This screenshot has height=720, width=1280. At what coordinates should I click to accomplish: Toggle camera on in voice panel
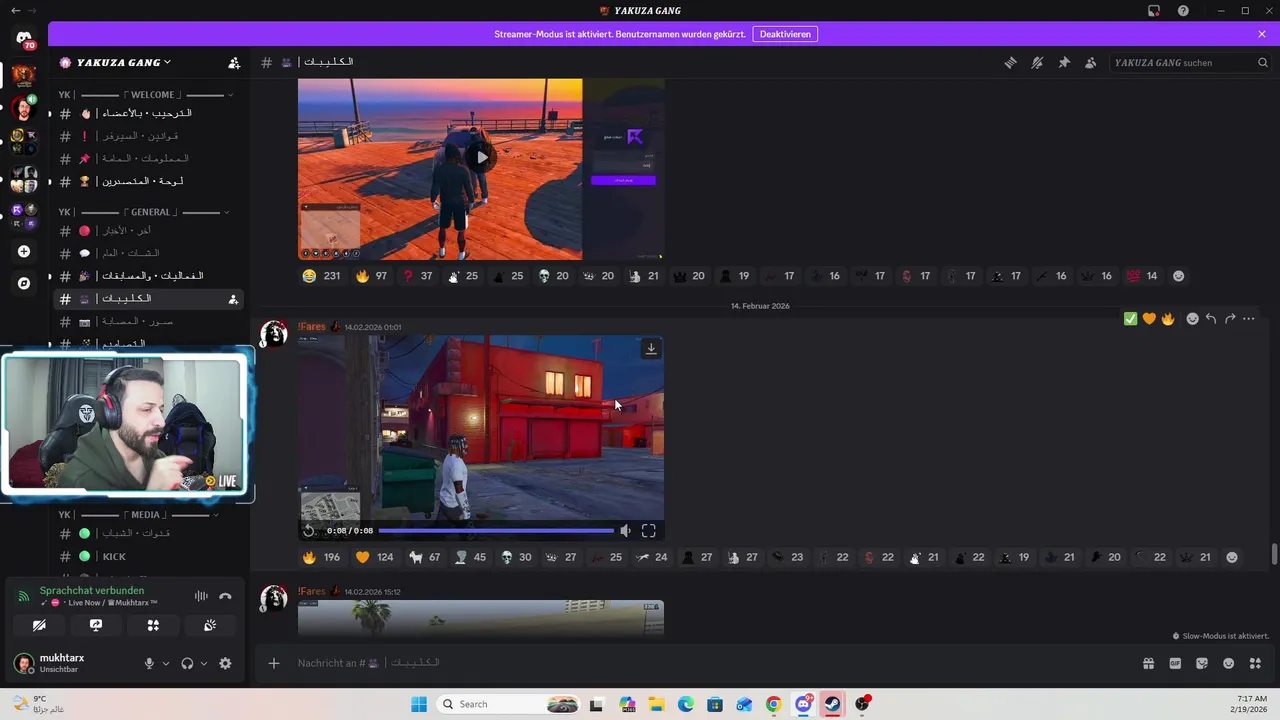(39, 625)
